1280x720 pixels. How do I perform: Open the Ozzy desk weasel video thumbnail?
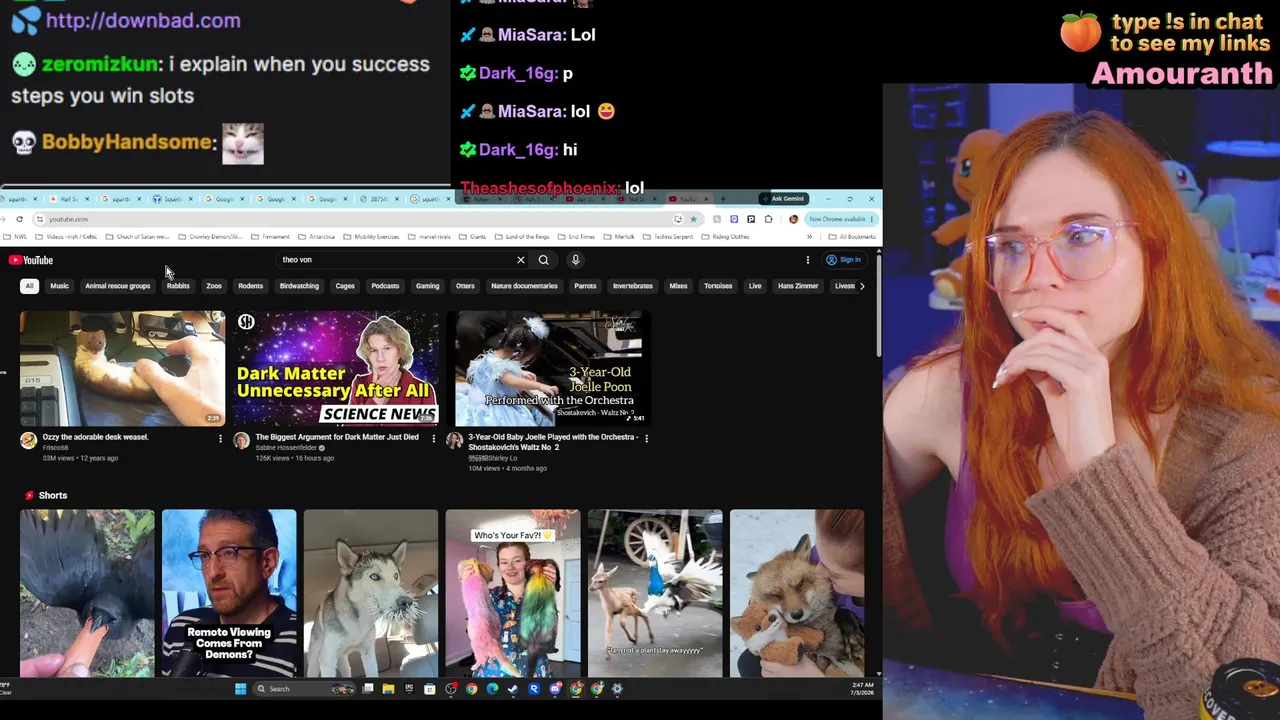coord(123,368)
